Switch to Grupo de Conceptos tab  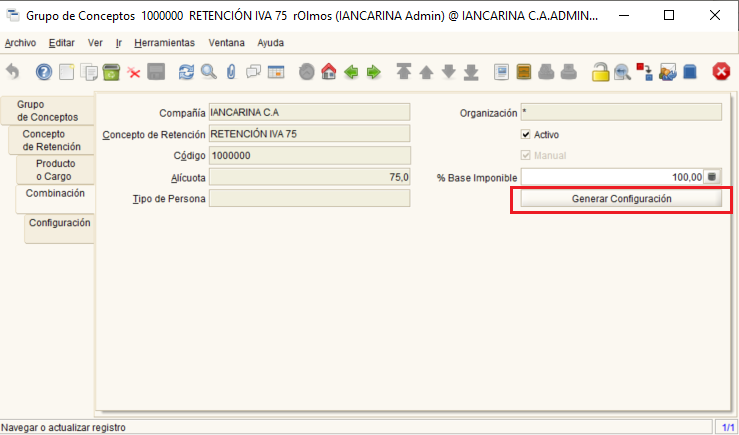[48, 111]
